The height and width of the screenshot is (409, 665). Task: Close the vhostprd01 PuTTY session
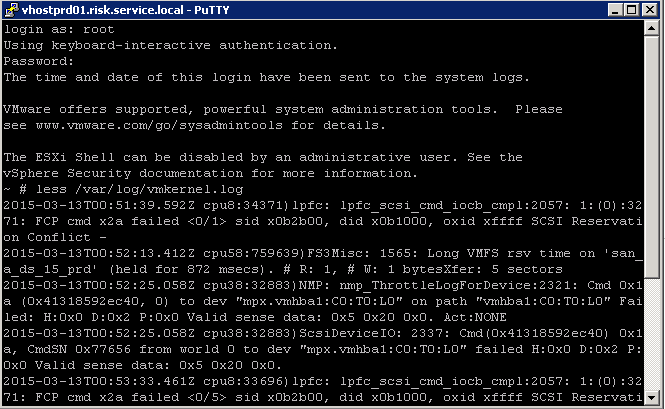click(x=650, y=10)
